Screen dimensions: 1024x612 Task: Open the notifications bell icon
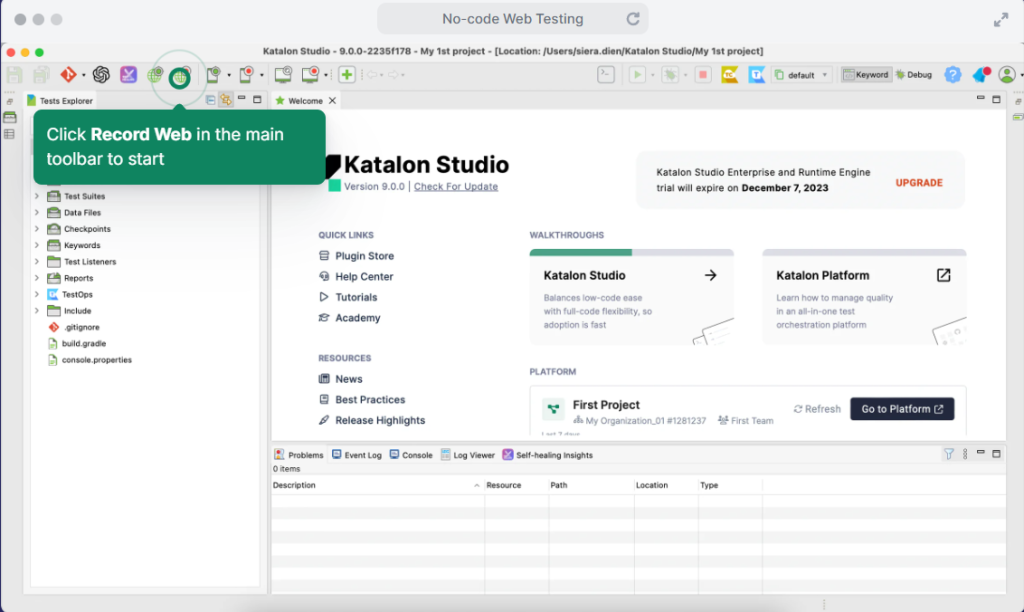coord(980,74)
